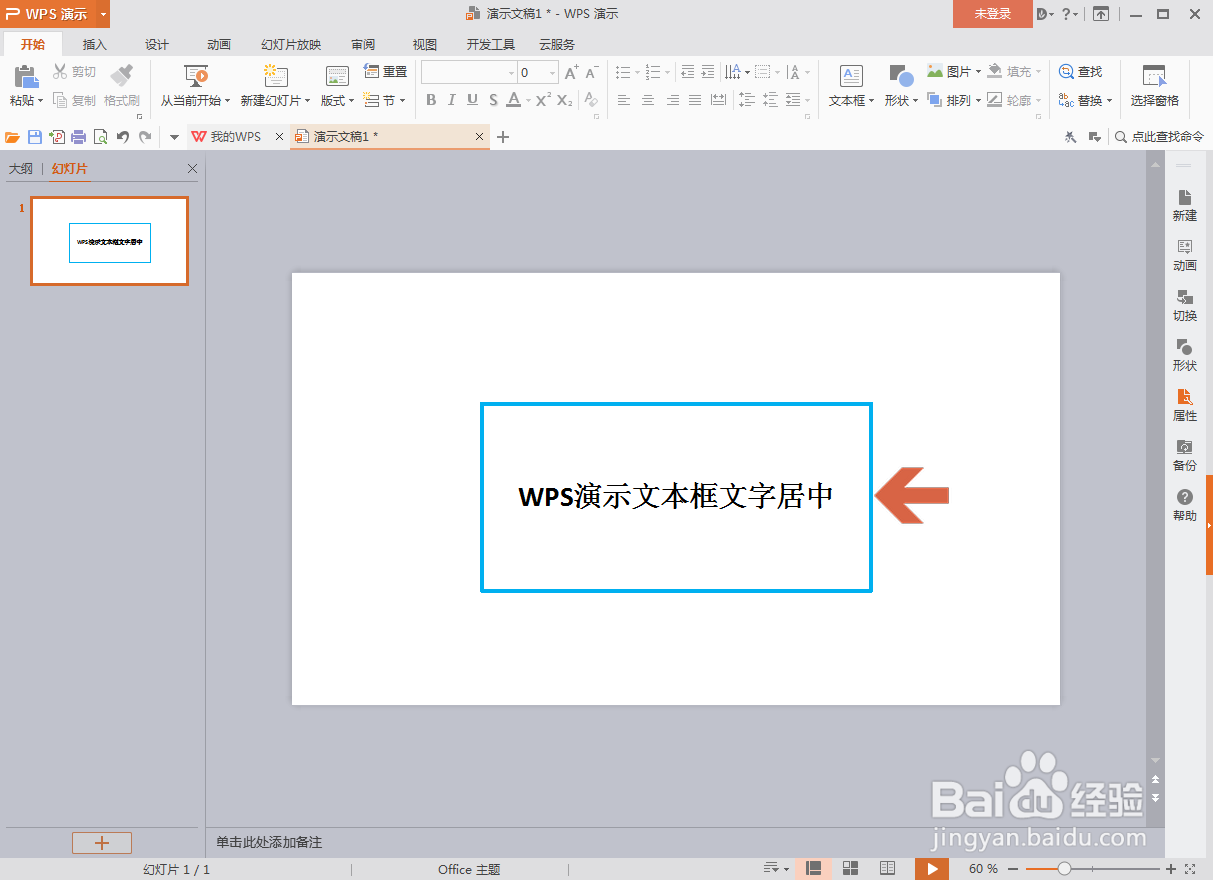Image resolution: width=1213 pixels, height=880 pixels.
Task: Click the Clear Formatting eraser icon
Action: 591,100
